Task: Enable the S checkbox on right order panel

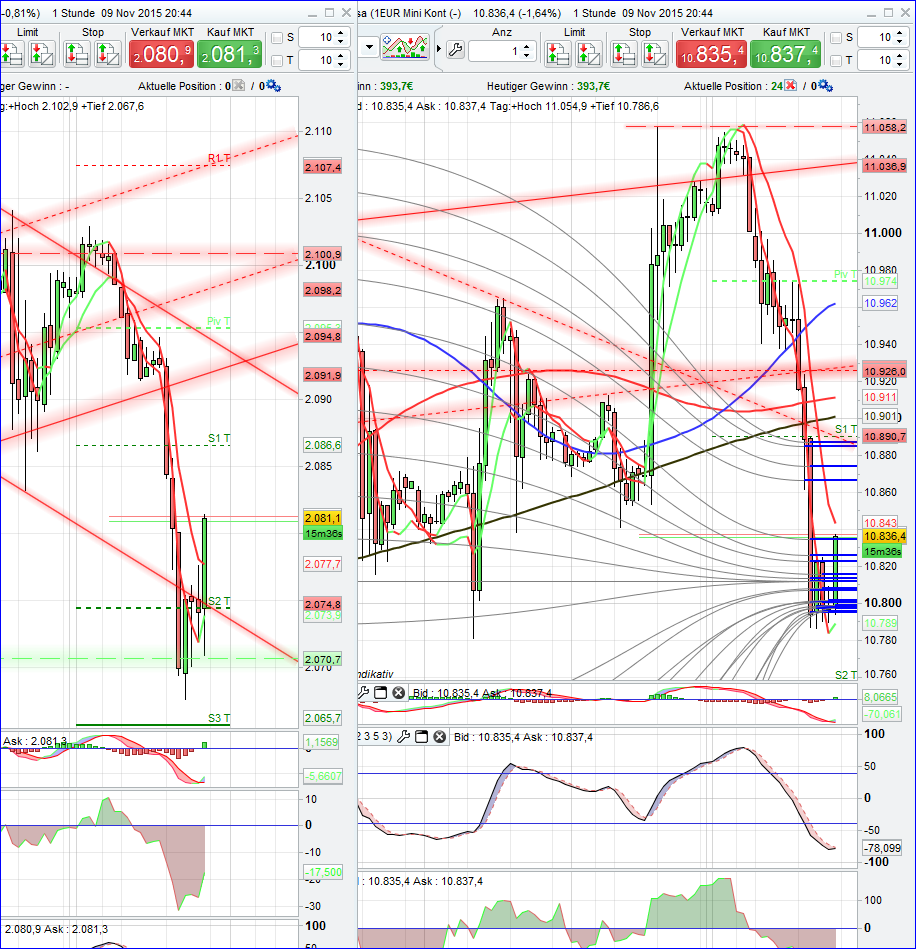Action: 834,35
